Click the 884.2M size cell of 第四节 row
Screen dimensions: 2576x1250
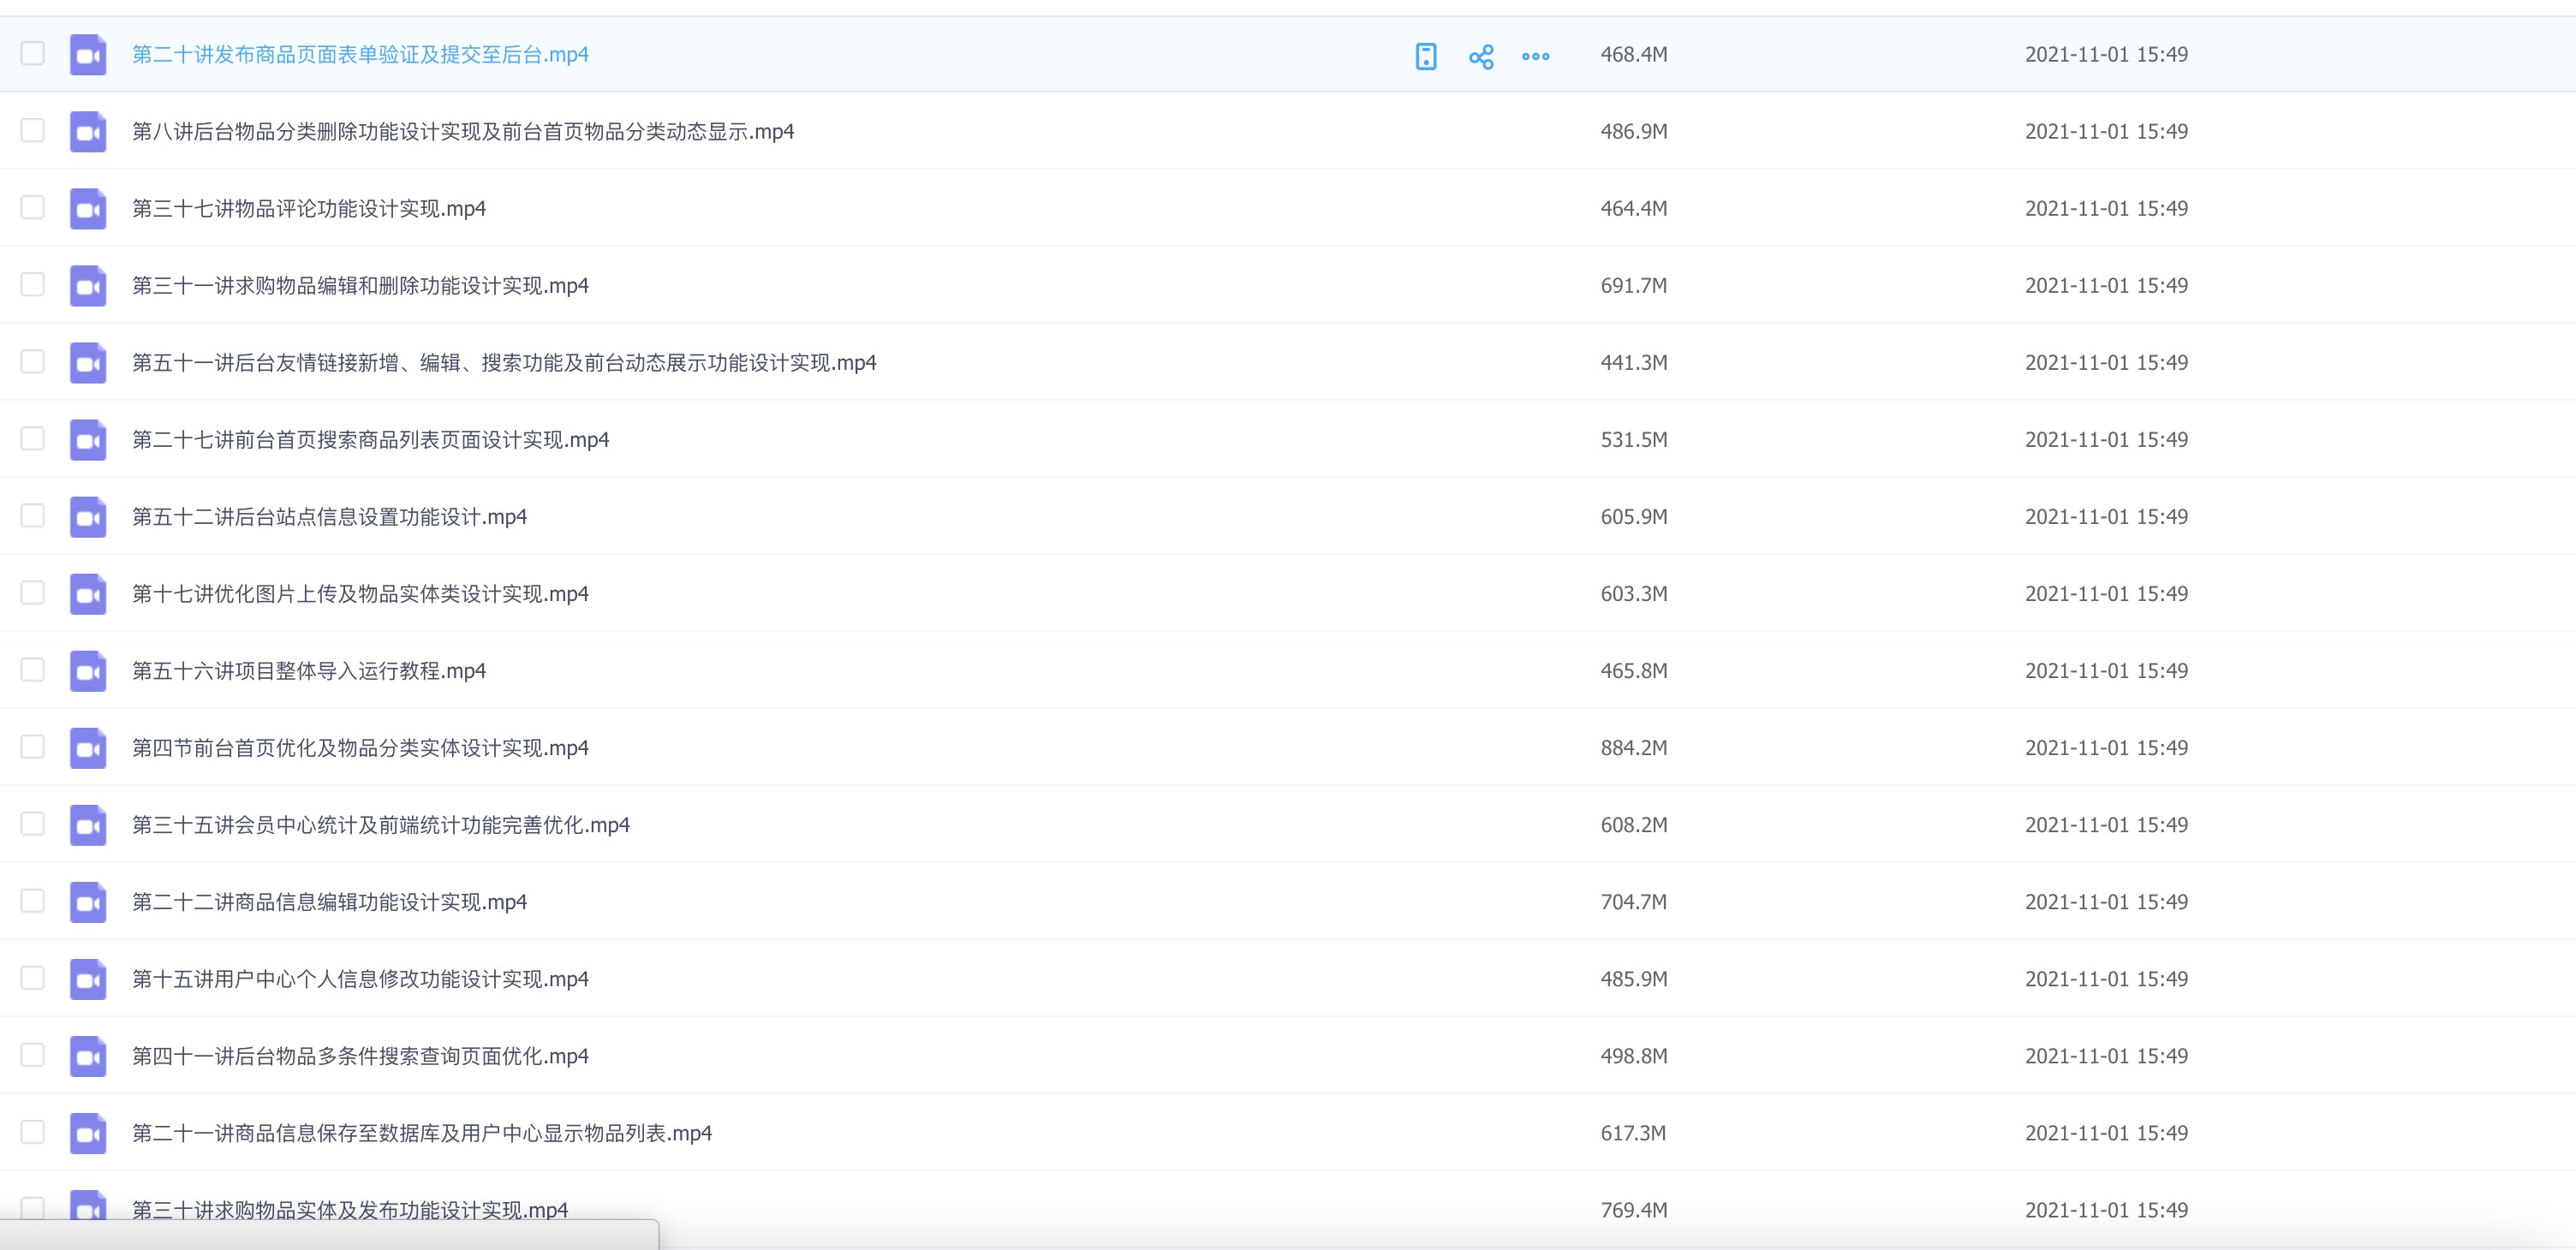tap(1633, 748)
